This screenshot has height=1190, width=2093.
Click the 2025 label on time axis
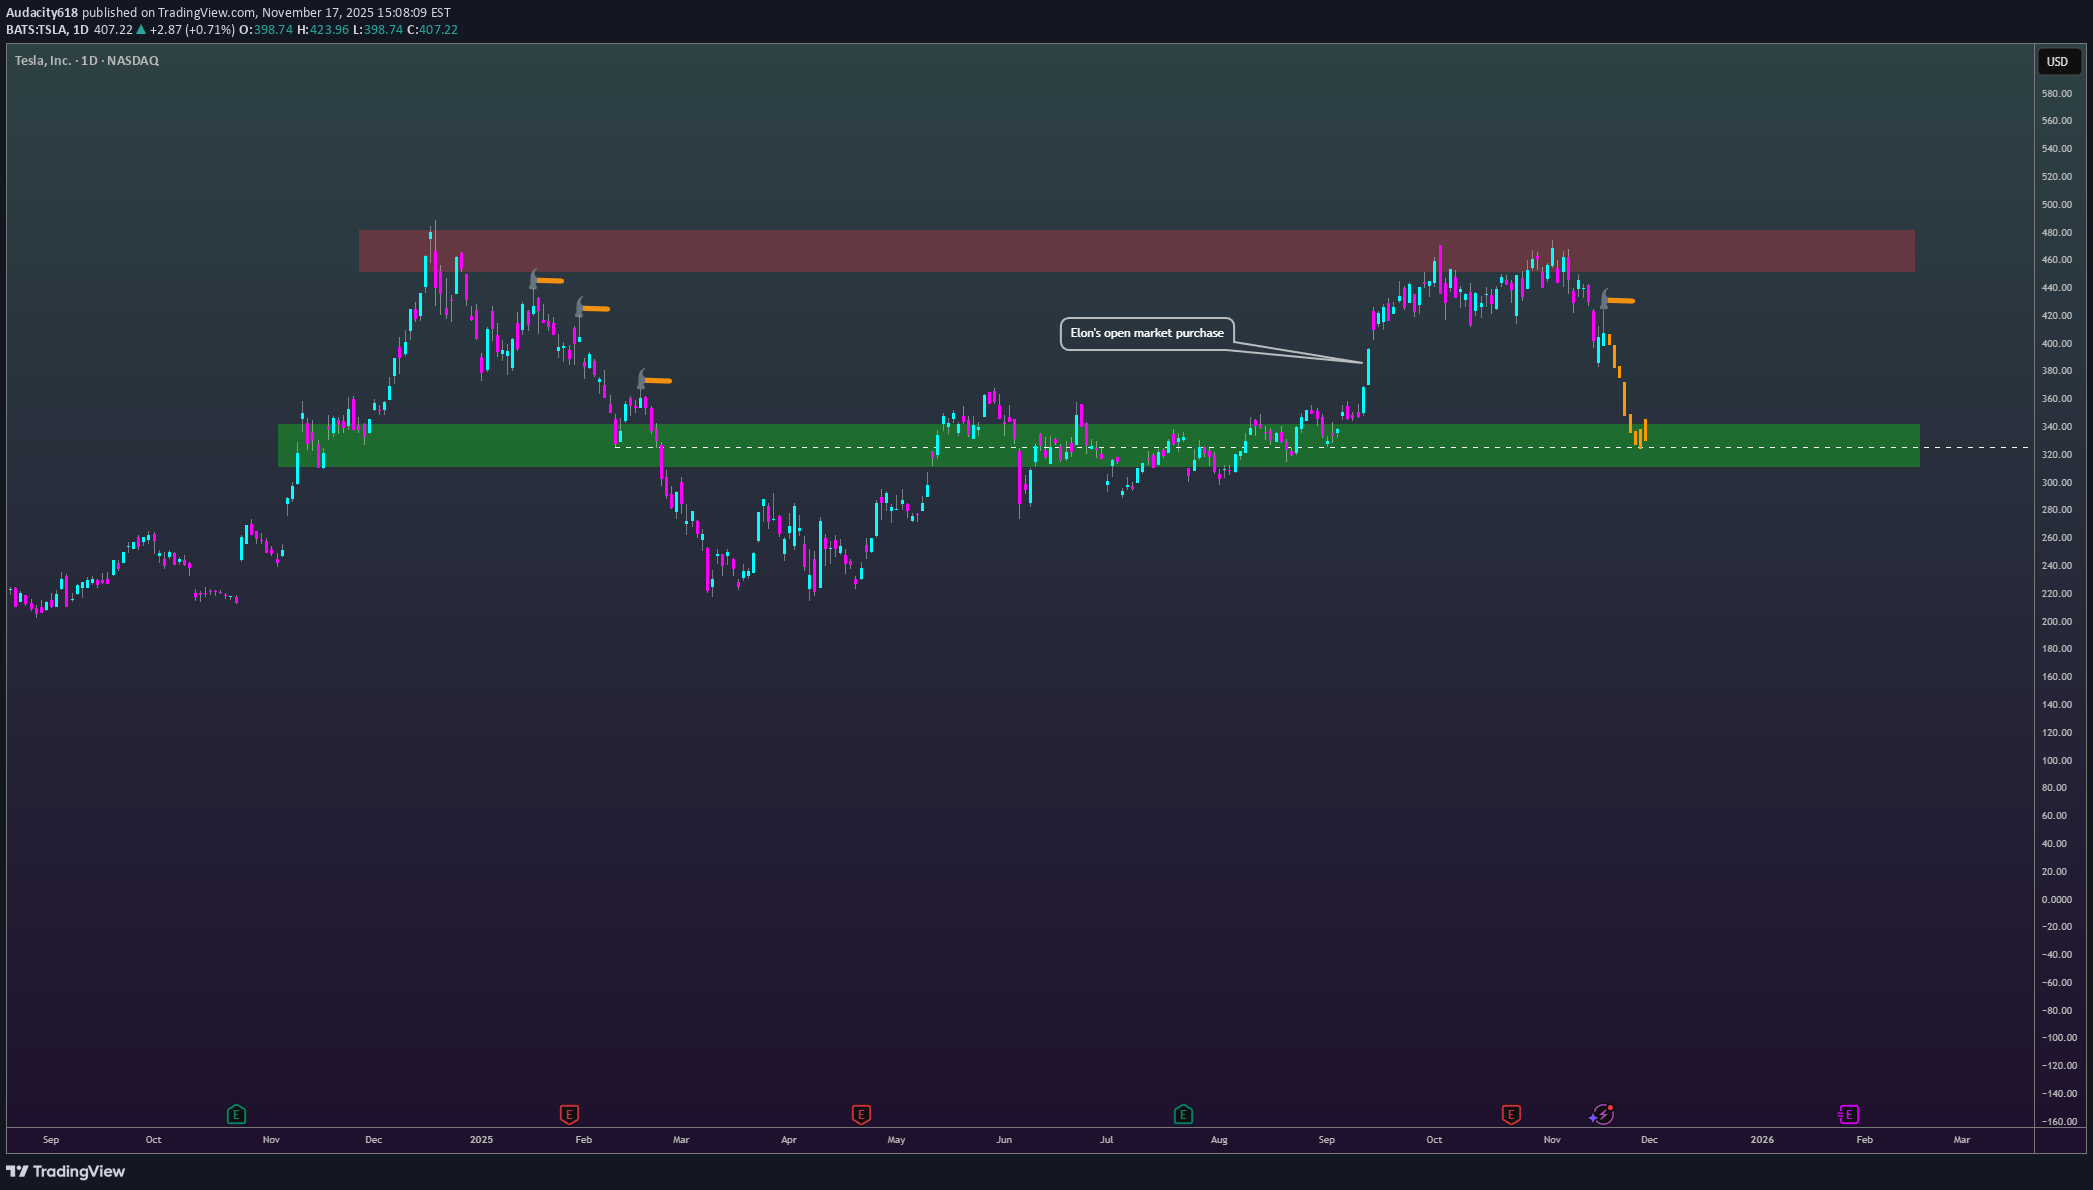point(481,1140)
